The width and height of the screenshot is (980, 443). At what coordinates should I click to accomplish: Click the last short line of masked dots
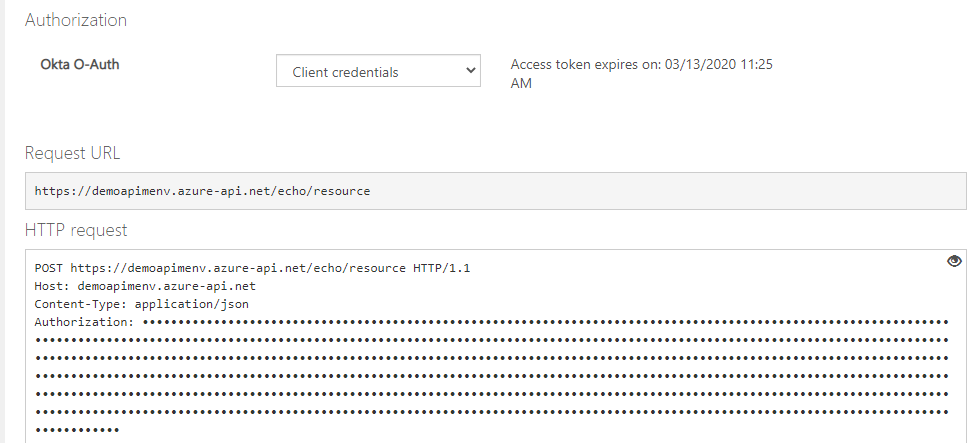coord(77,430)
